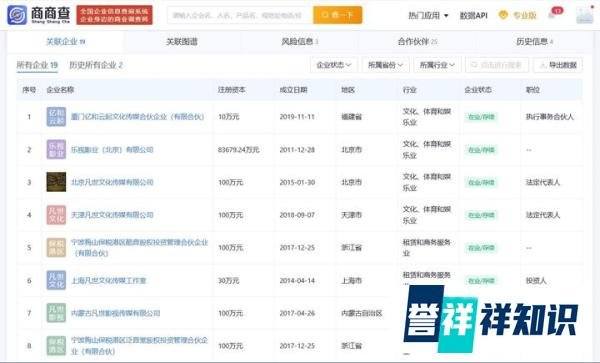This screenshot has width=600, height=363.
Task: Open the 商商查 logo home link
Action: pyautogui.click(x=39, y=15)
